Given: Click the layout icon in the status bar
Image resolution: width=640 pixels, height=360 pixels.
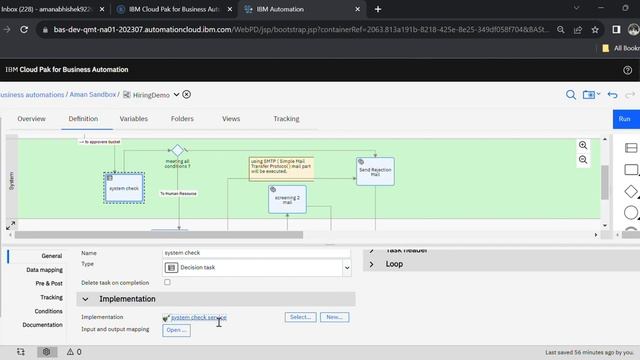Looking at the screenshot, I should (20, 352).
